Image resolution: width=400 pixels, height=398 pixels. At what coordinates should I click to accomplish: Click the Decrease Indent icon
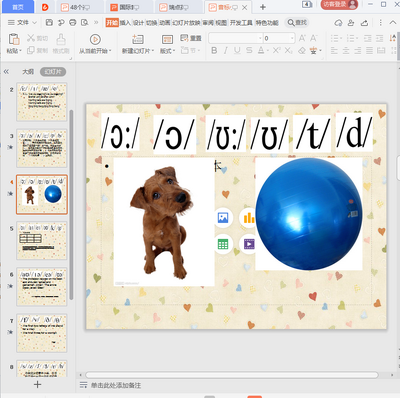[x=368, y=38]
